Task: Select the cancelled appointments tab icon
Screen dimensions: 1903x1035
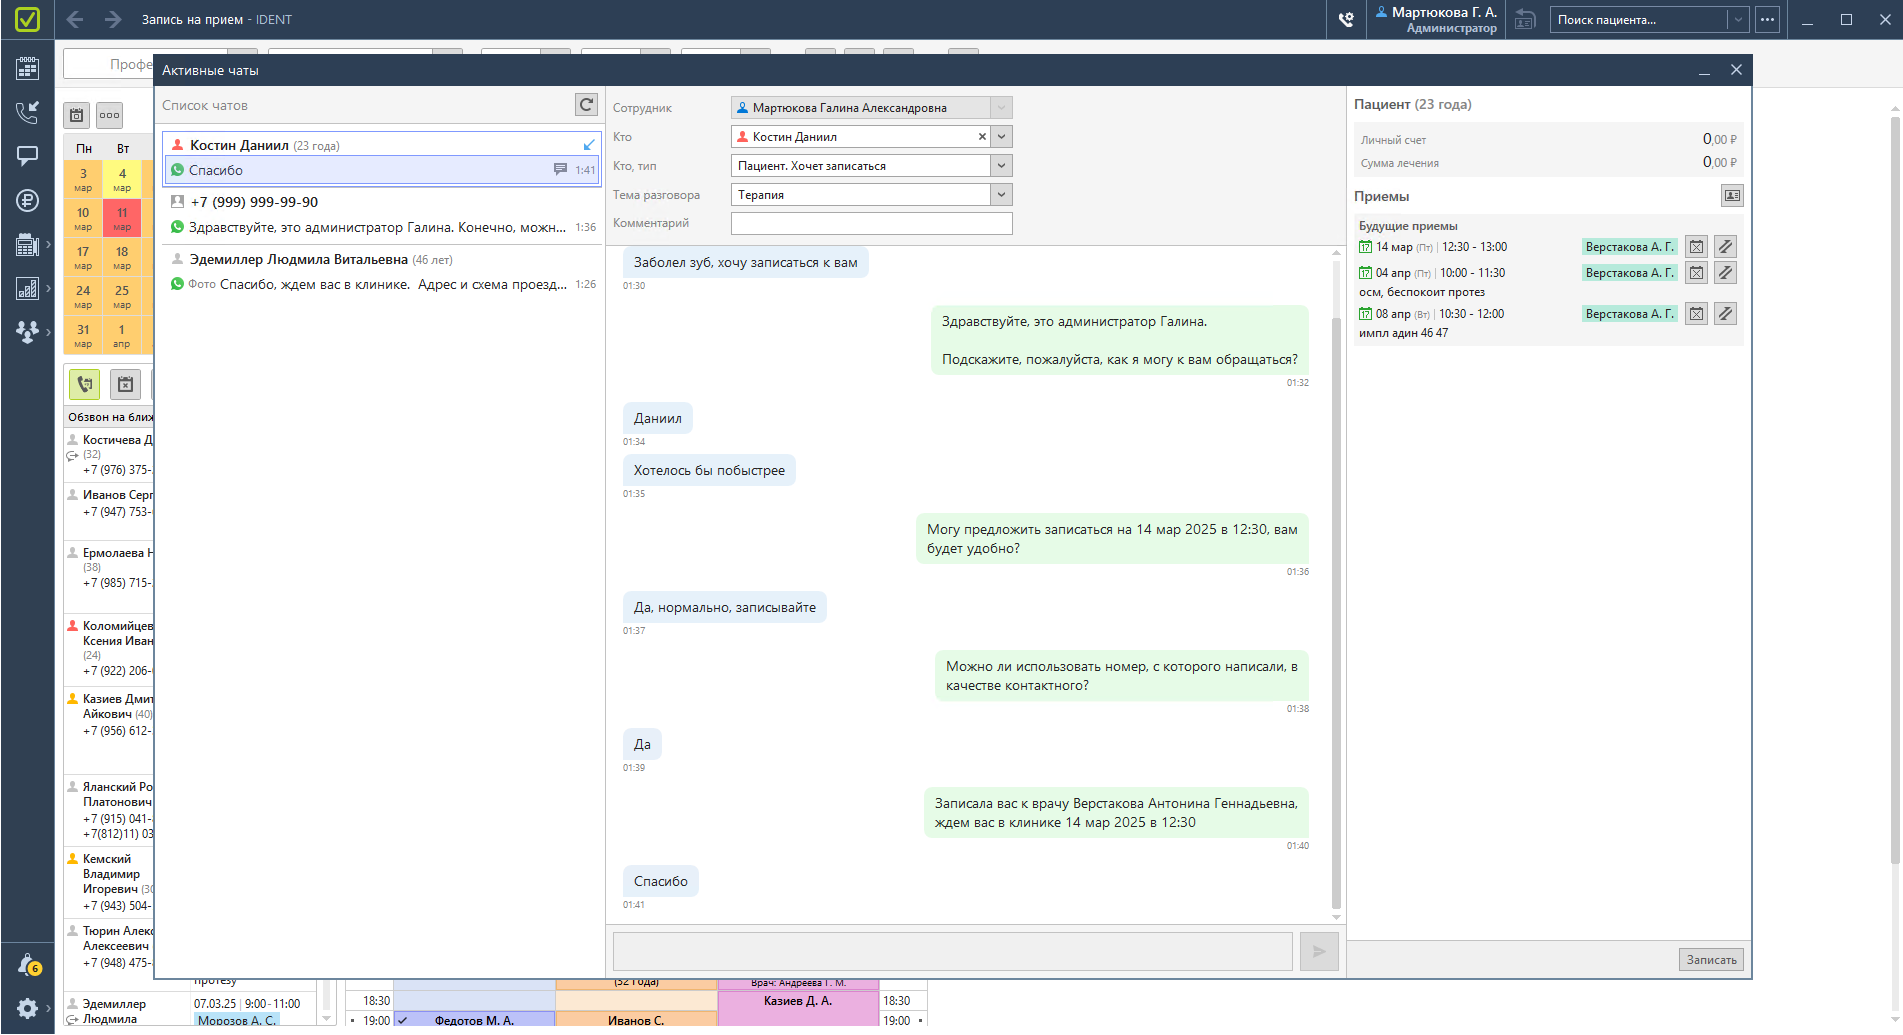Action: tap(125, 384)
